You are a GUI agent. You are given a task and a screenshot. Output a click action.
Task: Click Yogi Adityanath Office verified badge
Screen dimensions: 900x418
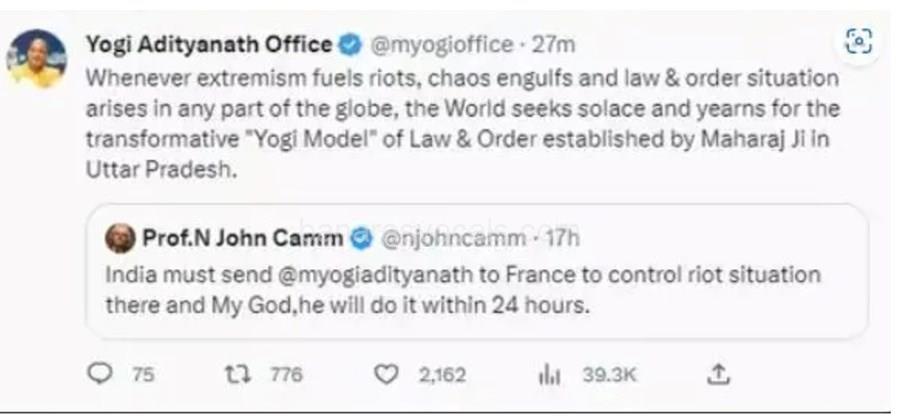coord(349,44)
